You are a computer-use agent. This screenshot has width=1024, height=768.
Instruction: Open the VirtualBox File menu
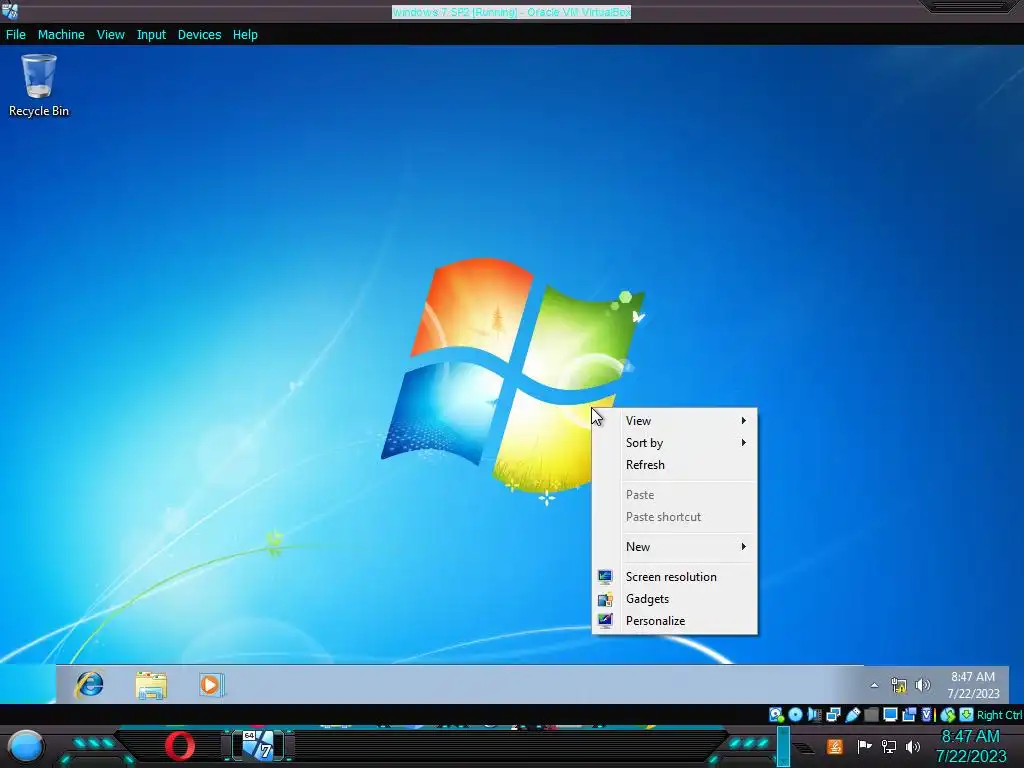point(16,35)
